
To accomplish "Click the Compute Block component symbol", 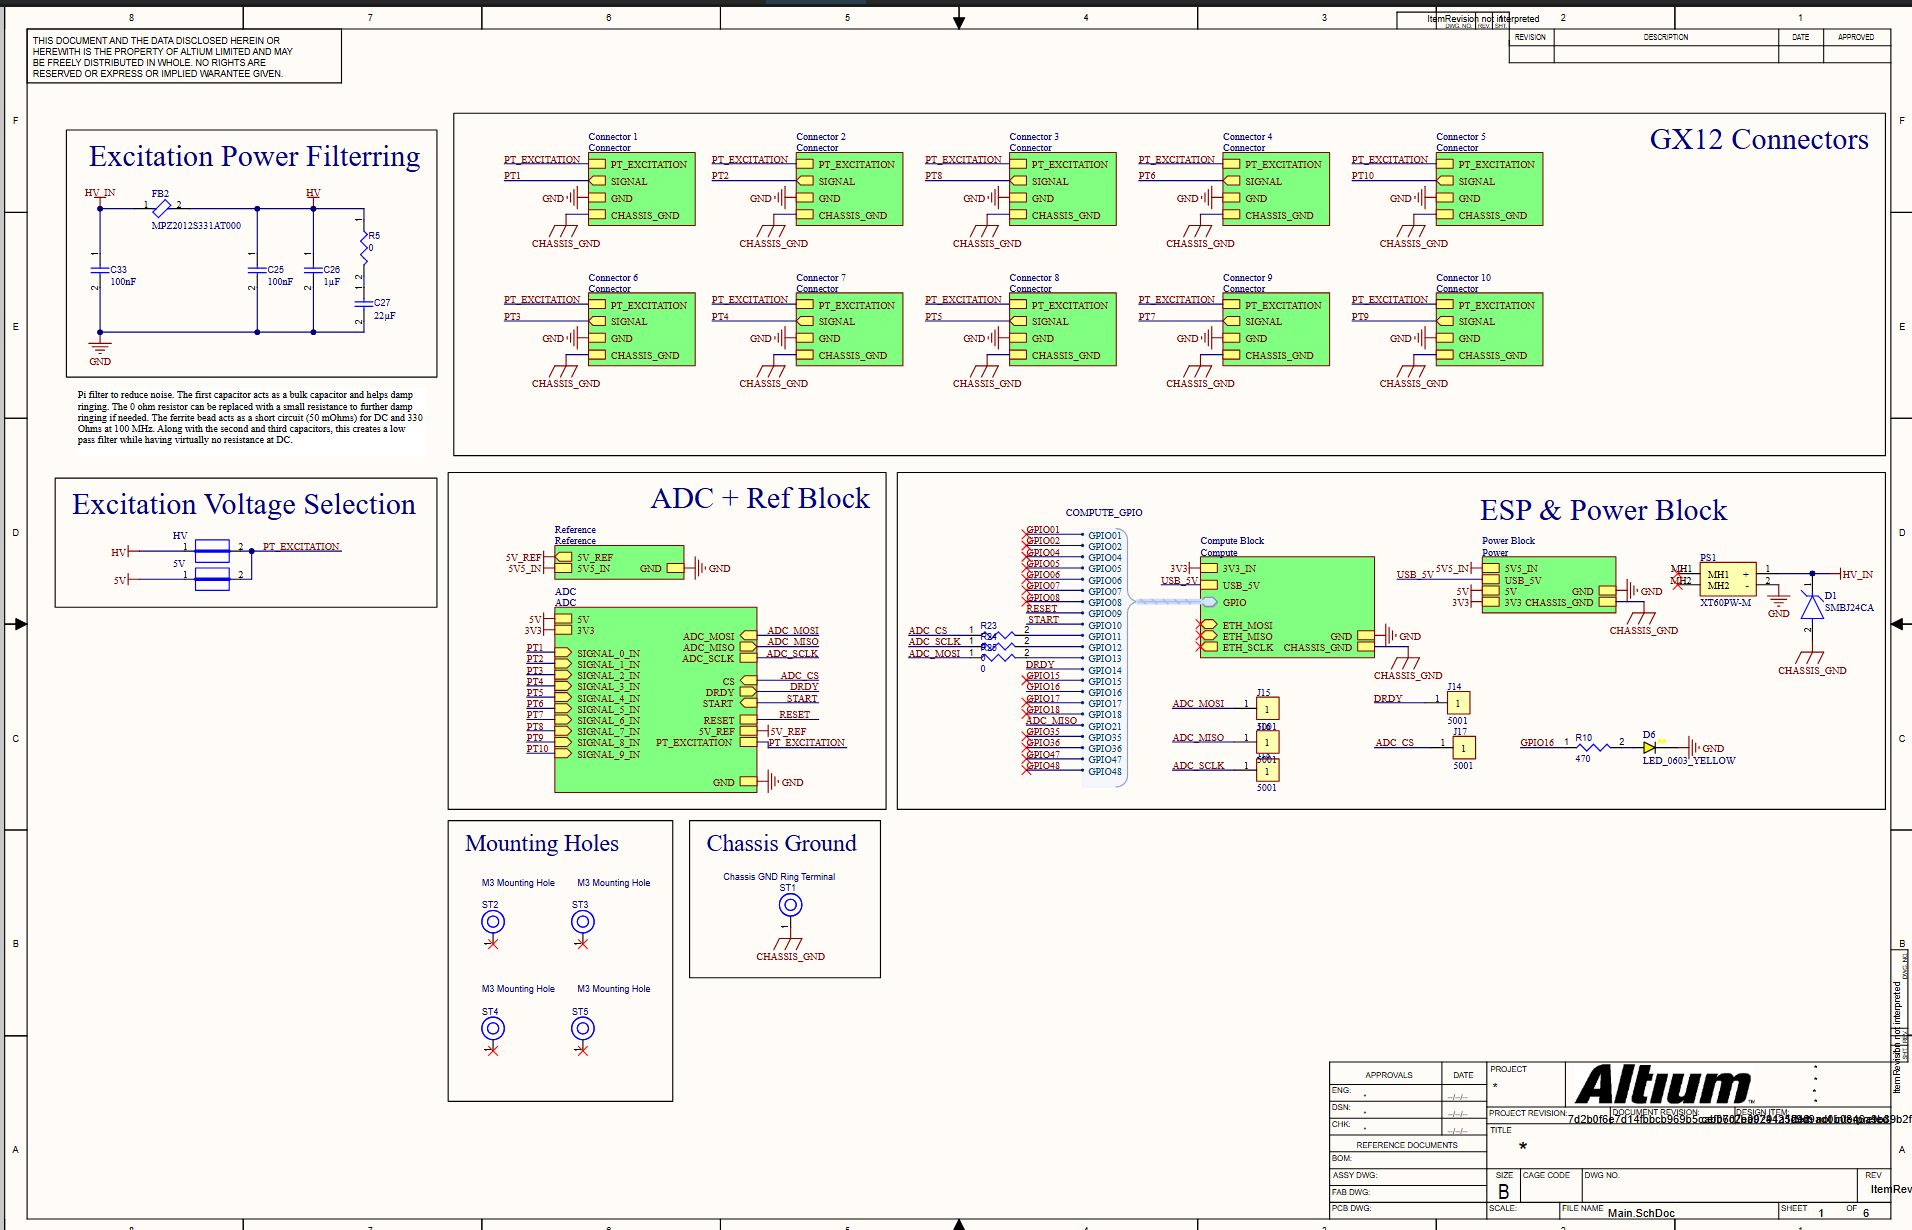I will coord(1287,605).
